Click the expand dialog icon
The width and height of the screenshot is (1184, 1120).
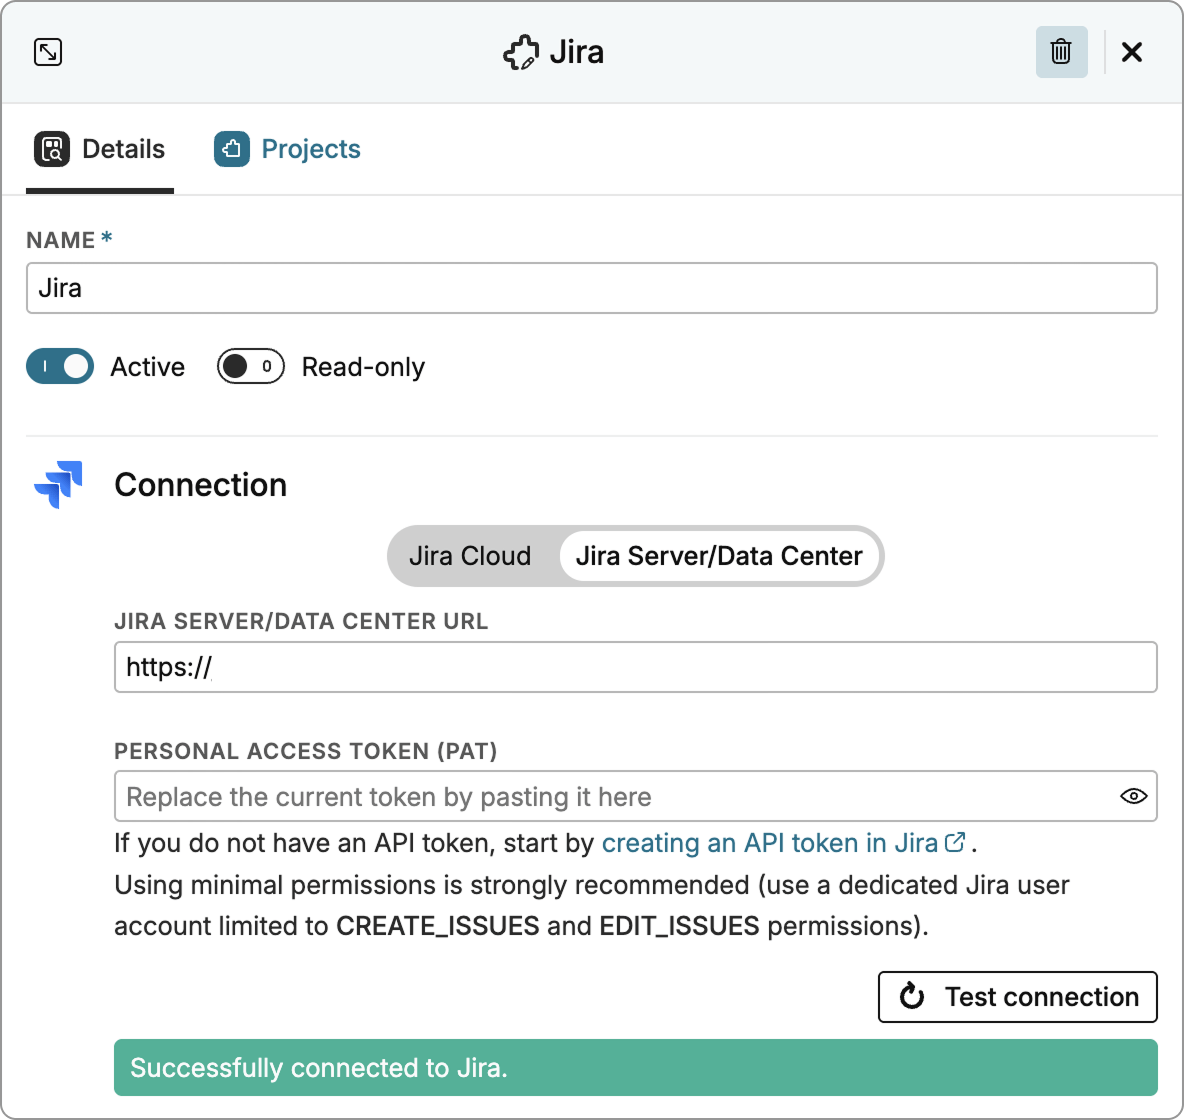click(x=48, y=52)
